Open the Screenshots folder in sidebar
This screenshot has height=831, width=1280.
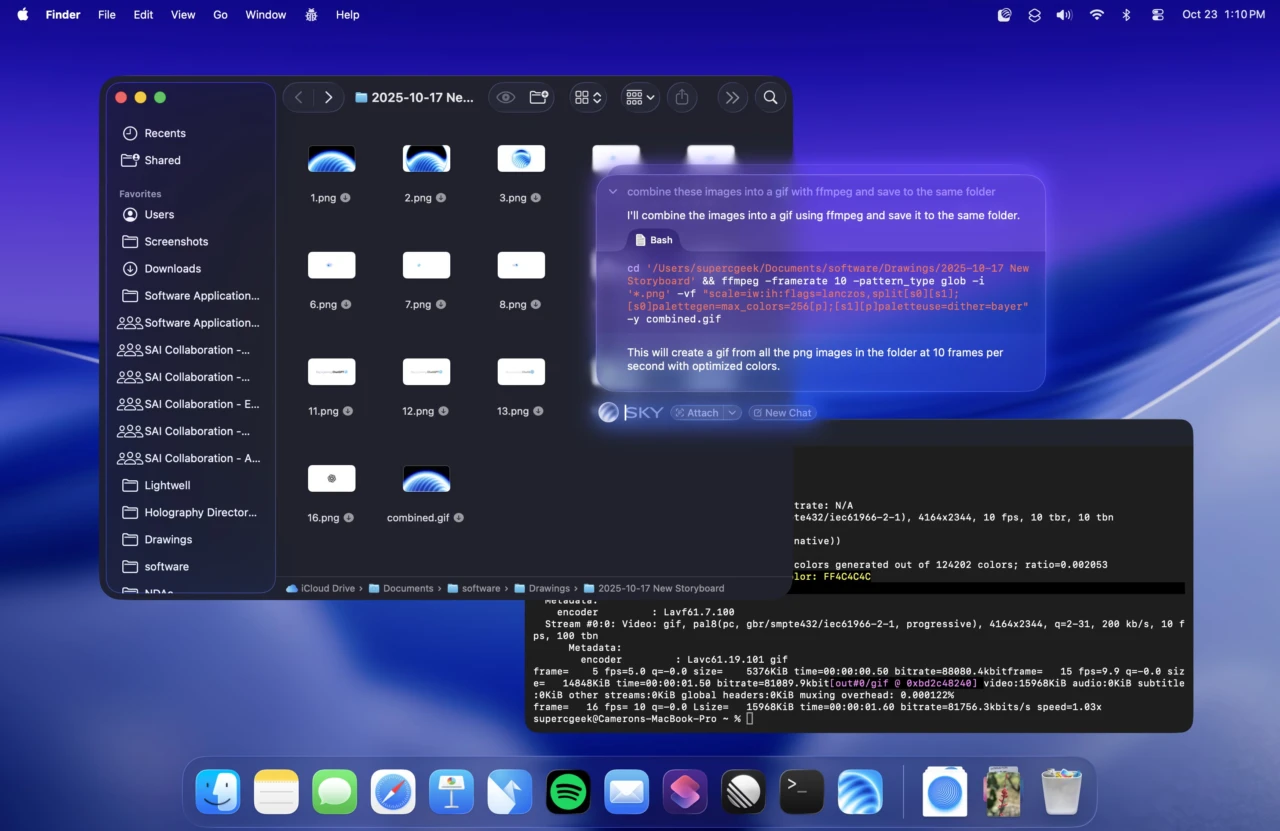tap(176, 241)
